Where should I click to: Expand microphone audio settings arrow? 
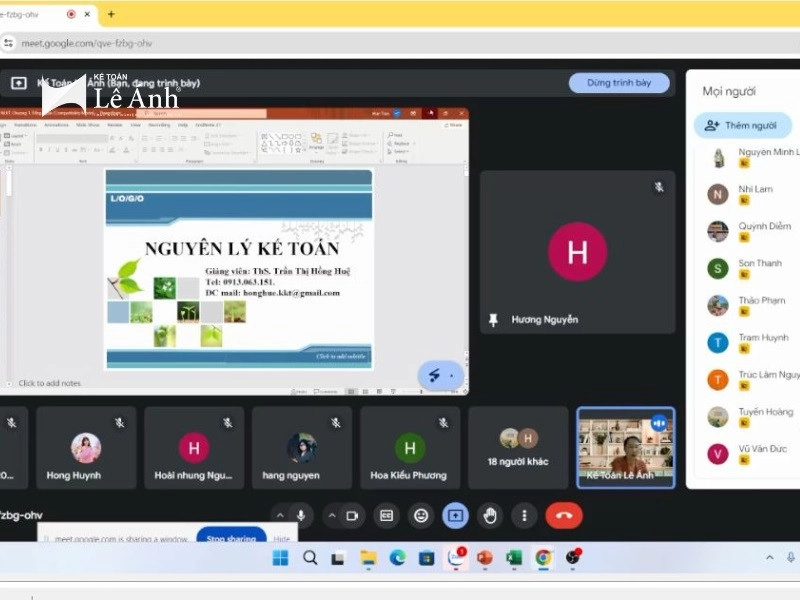click(x=279, y=515)
